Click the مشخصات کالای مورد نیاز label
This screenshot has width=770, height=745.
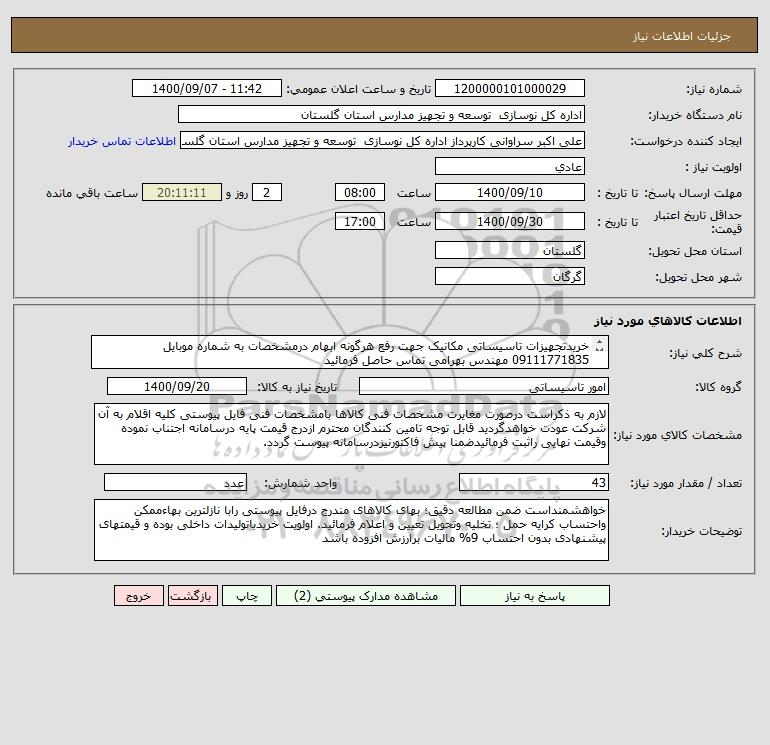(678, 435)
